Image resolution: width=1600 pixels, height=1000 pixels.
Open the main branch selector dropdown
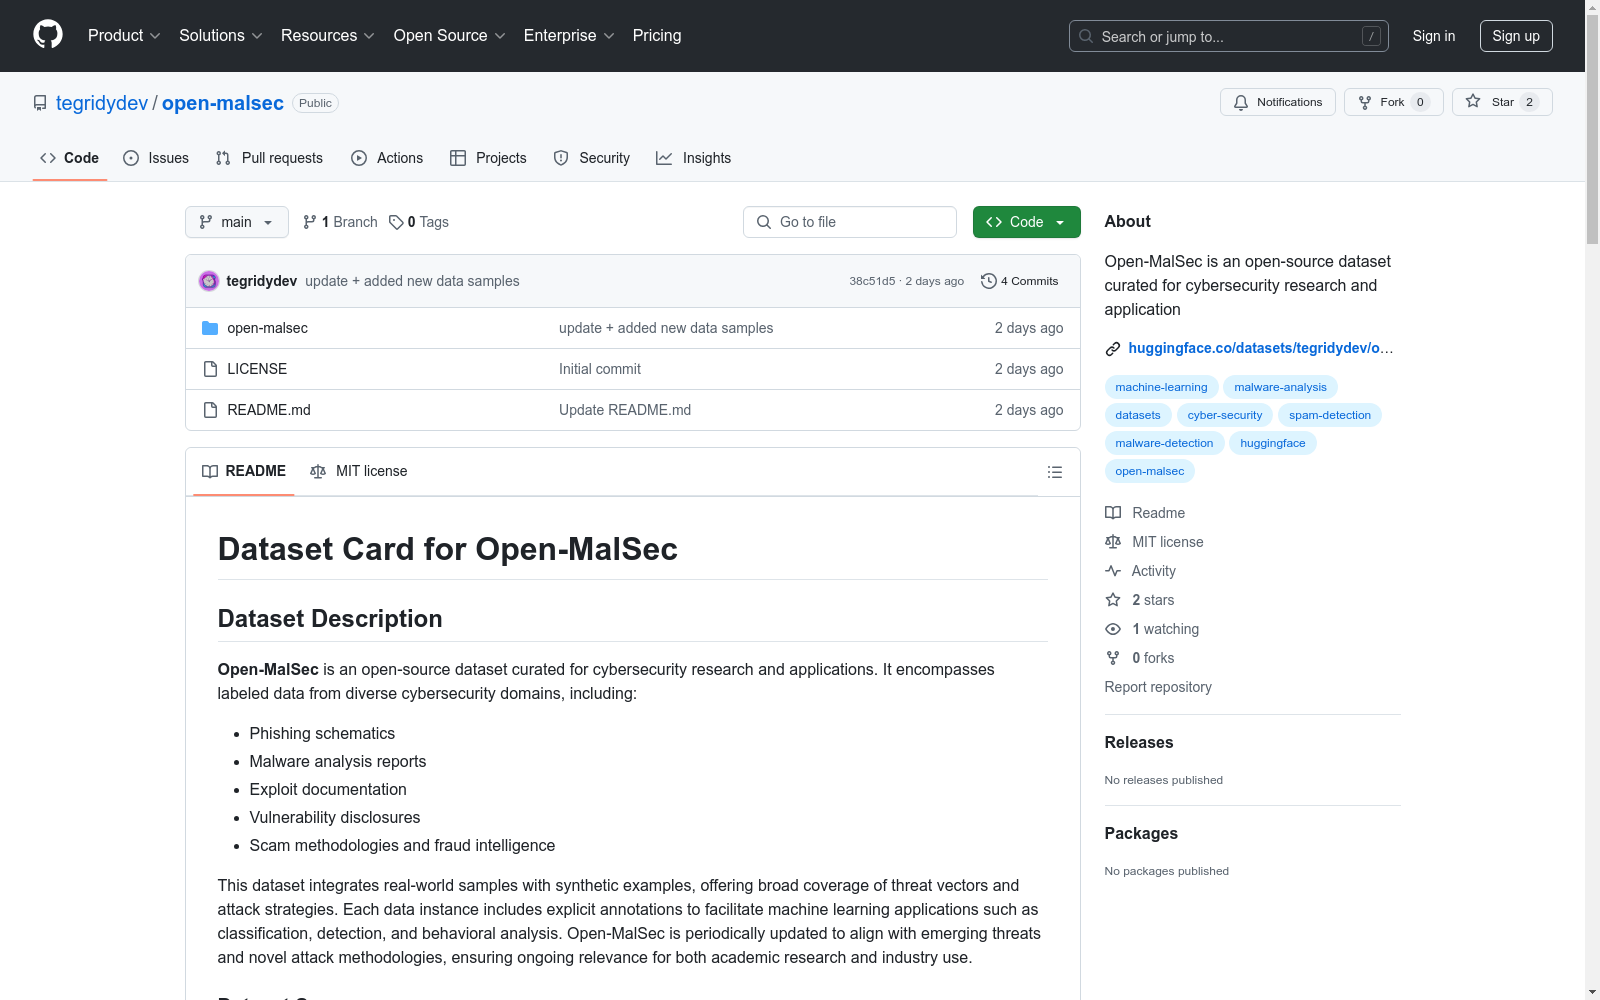point(237,222)
